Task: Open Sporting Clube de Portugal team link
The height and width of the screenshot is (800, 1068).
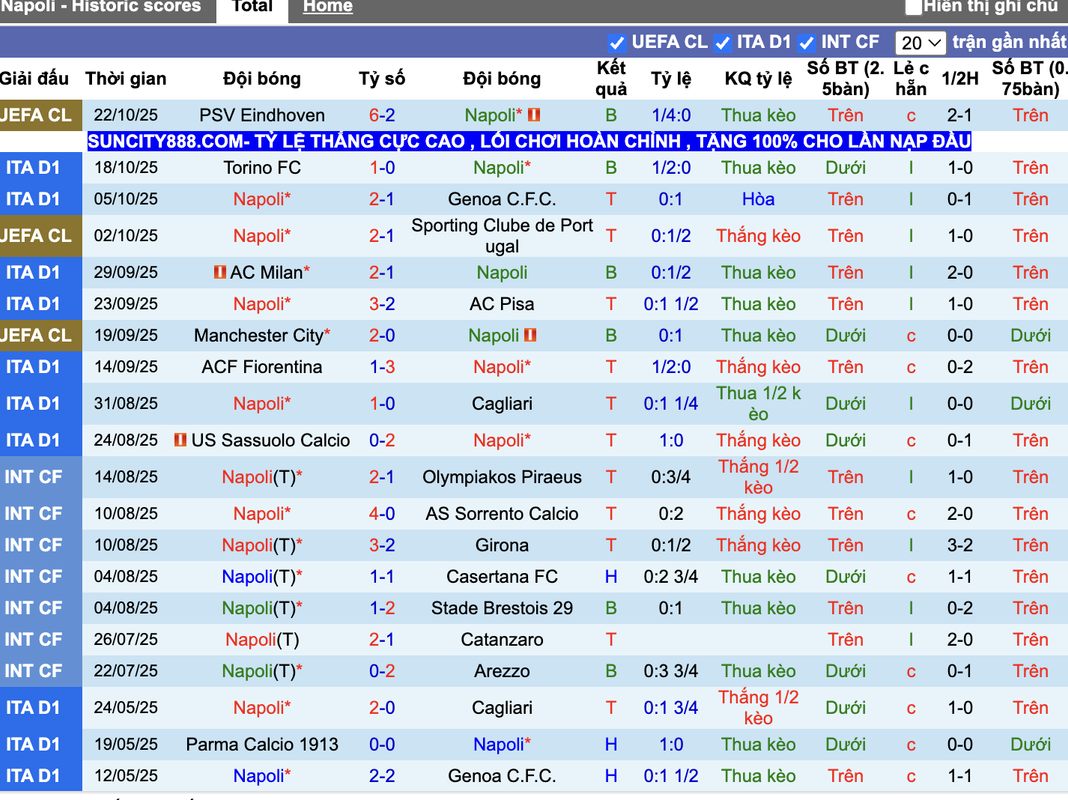Action: [x=502, y=236]
